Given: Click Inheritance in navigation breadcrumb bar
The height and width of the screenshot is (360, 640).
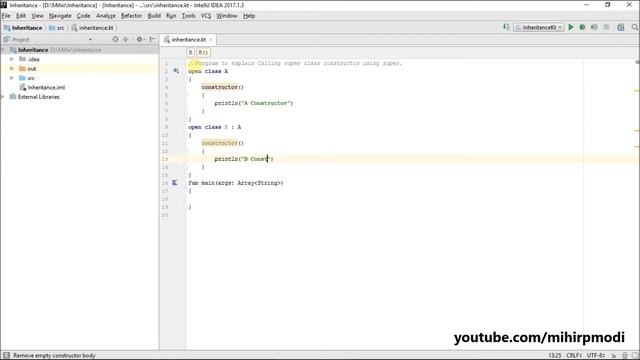Looking at the screenshot, I should click(27, 28).
